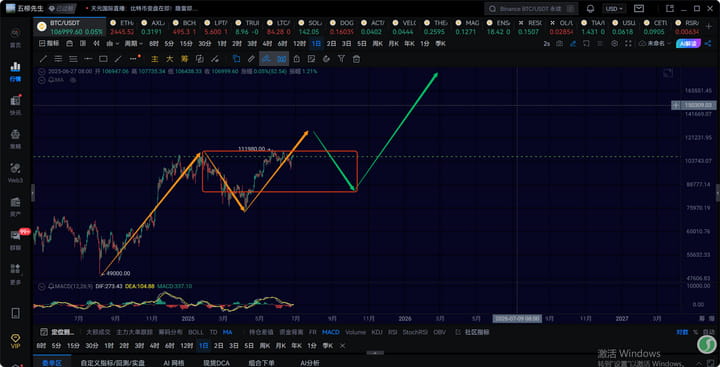Image resolution: width=720 pixels, height=367 pixels.
Task: Open the USD currency dropdown
Action: click(614, 9)
